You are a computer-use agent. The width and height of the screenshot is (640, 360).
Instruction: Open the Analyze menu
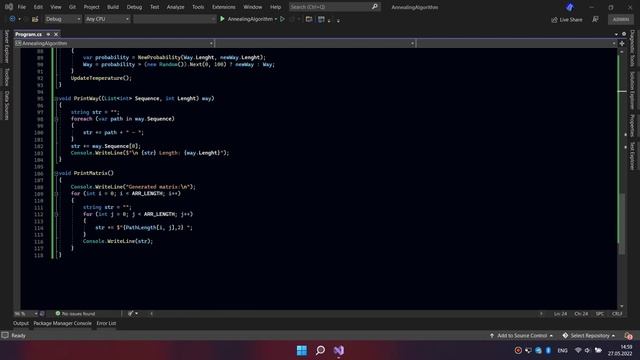click(x=176, y=7)
